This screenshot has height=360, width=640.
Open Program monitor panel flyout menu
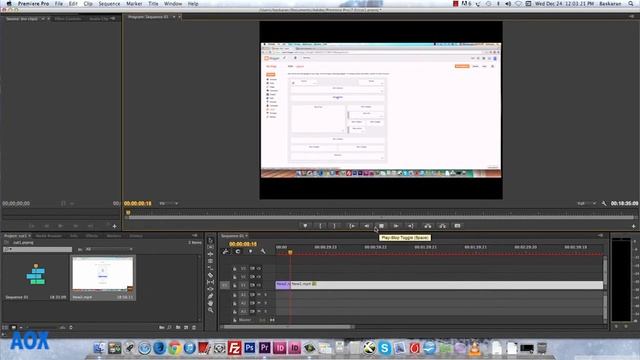pyautogui.click(x=632, y=17)
